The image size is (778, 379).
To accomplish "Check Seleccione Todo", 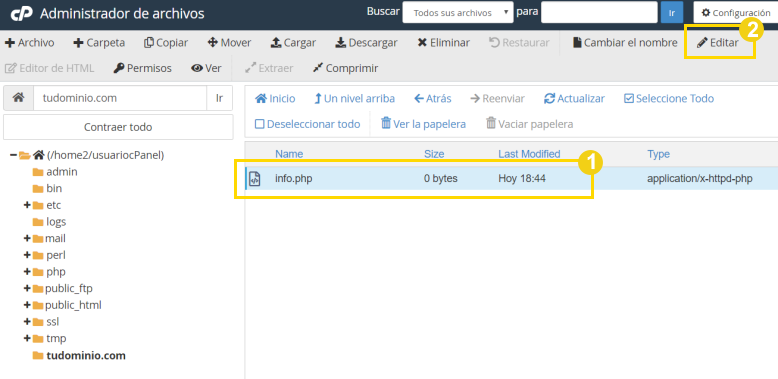I will 668,98.
